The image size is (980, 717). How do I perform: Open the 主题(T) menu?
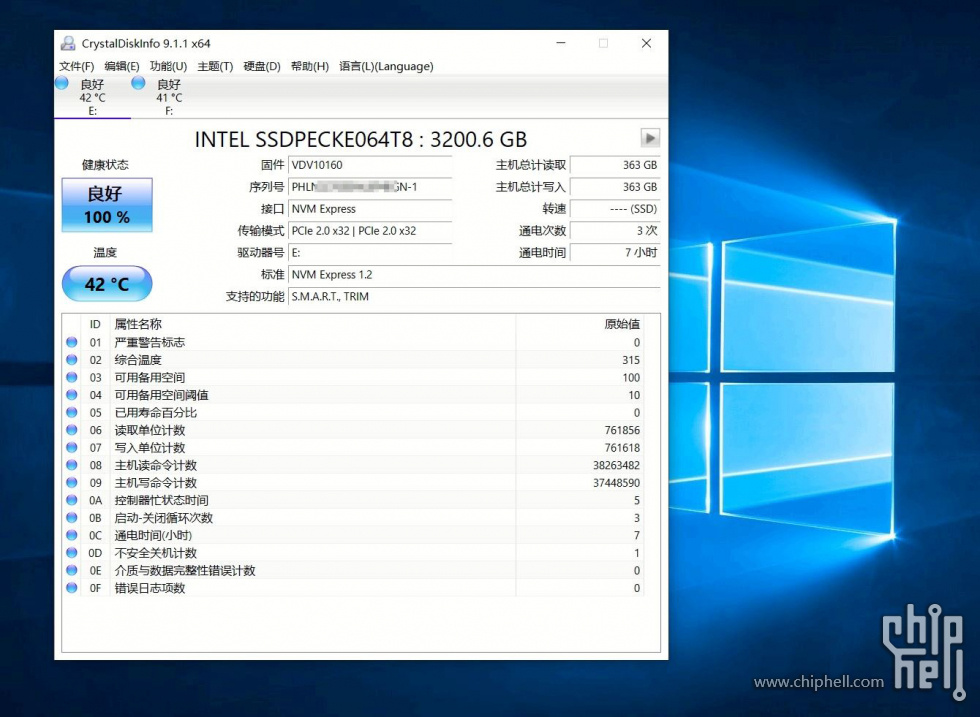click(x=215, y=66)
